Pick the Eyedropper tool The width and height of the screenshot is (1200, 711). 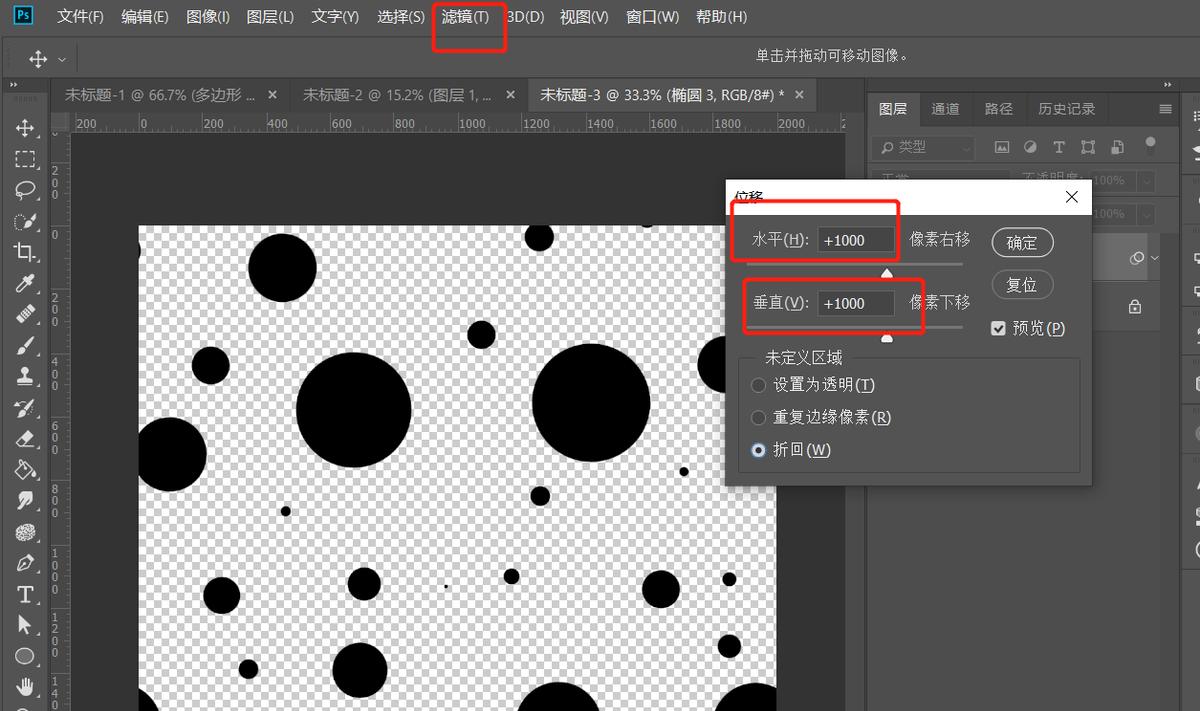[x=25, y=284]
